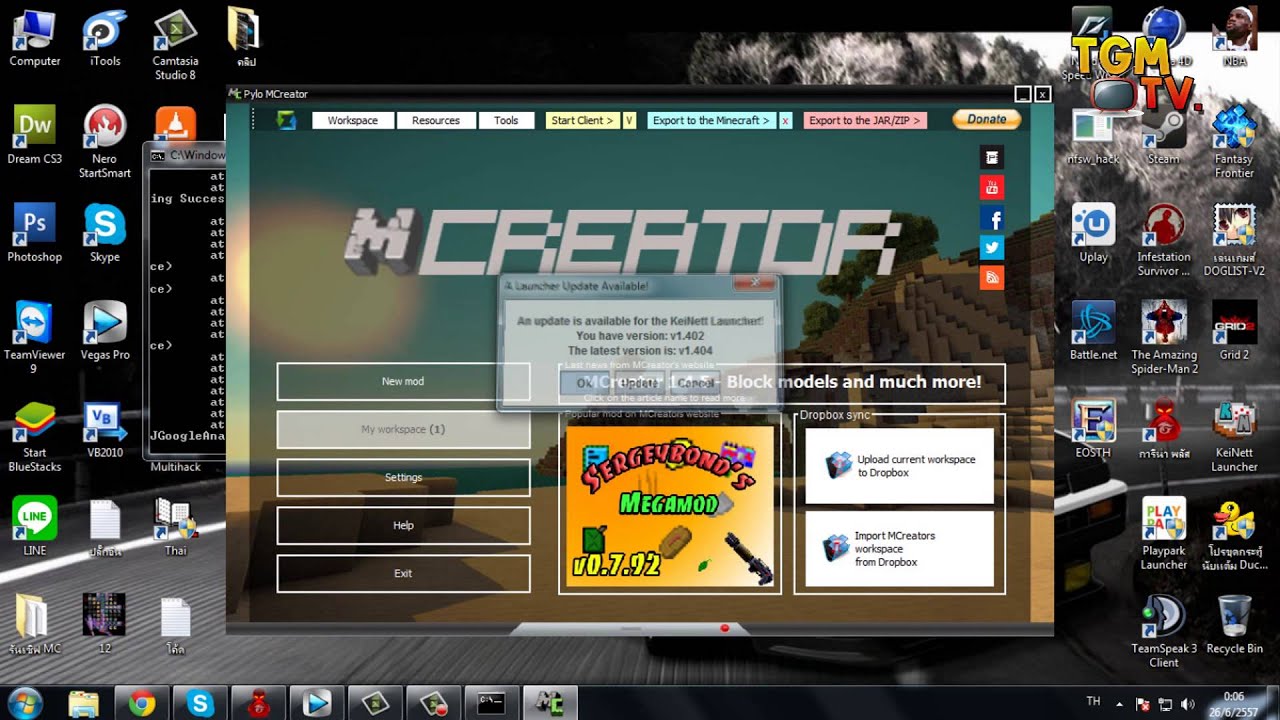Click Upload current workspace to Dropbox

[x=899, y=466]
